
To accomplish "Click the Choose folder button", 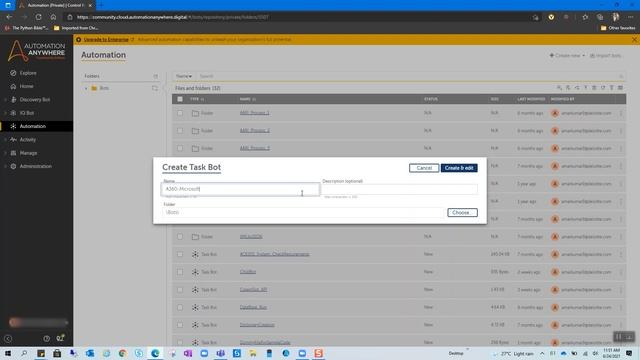I will pos(462,213).
